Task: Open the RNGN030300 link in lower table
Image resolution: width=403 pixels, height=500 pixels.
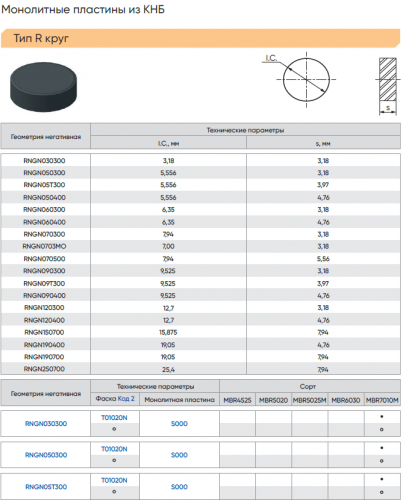Action: point(46,424)
